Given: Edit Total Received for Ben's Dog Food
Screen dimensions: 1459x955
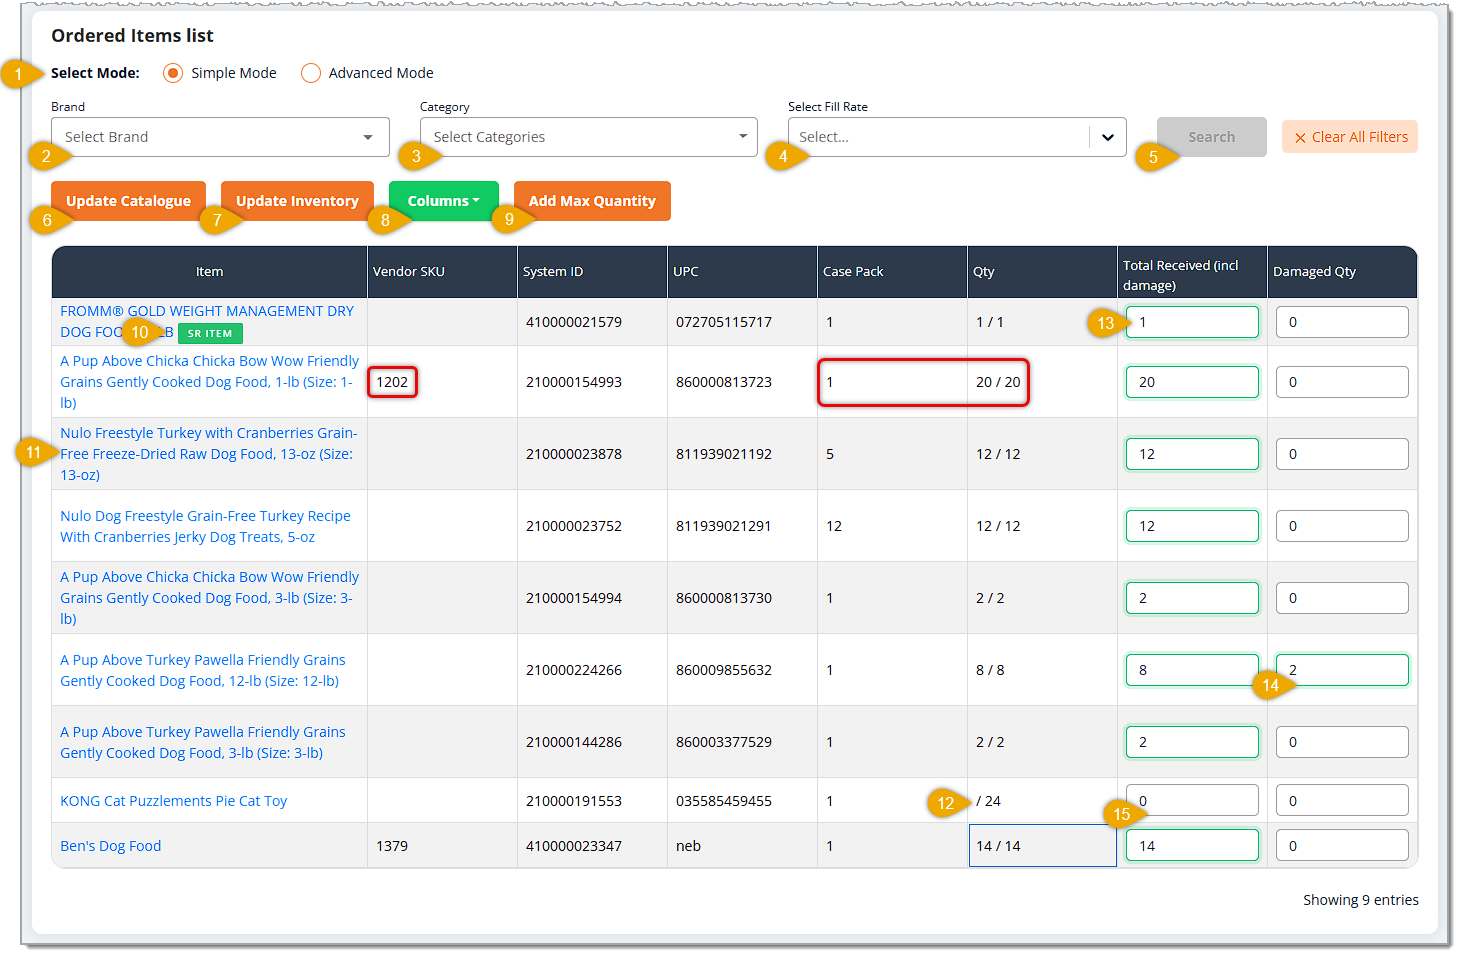Looking at the screenshot, I should [x=1192, y=846].
